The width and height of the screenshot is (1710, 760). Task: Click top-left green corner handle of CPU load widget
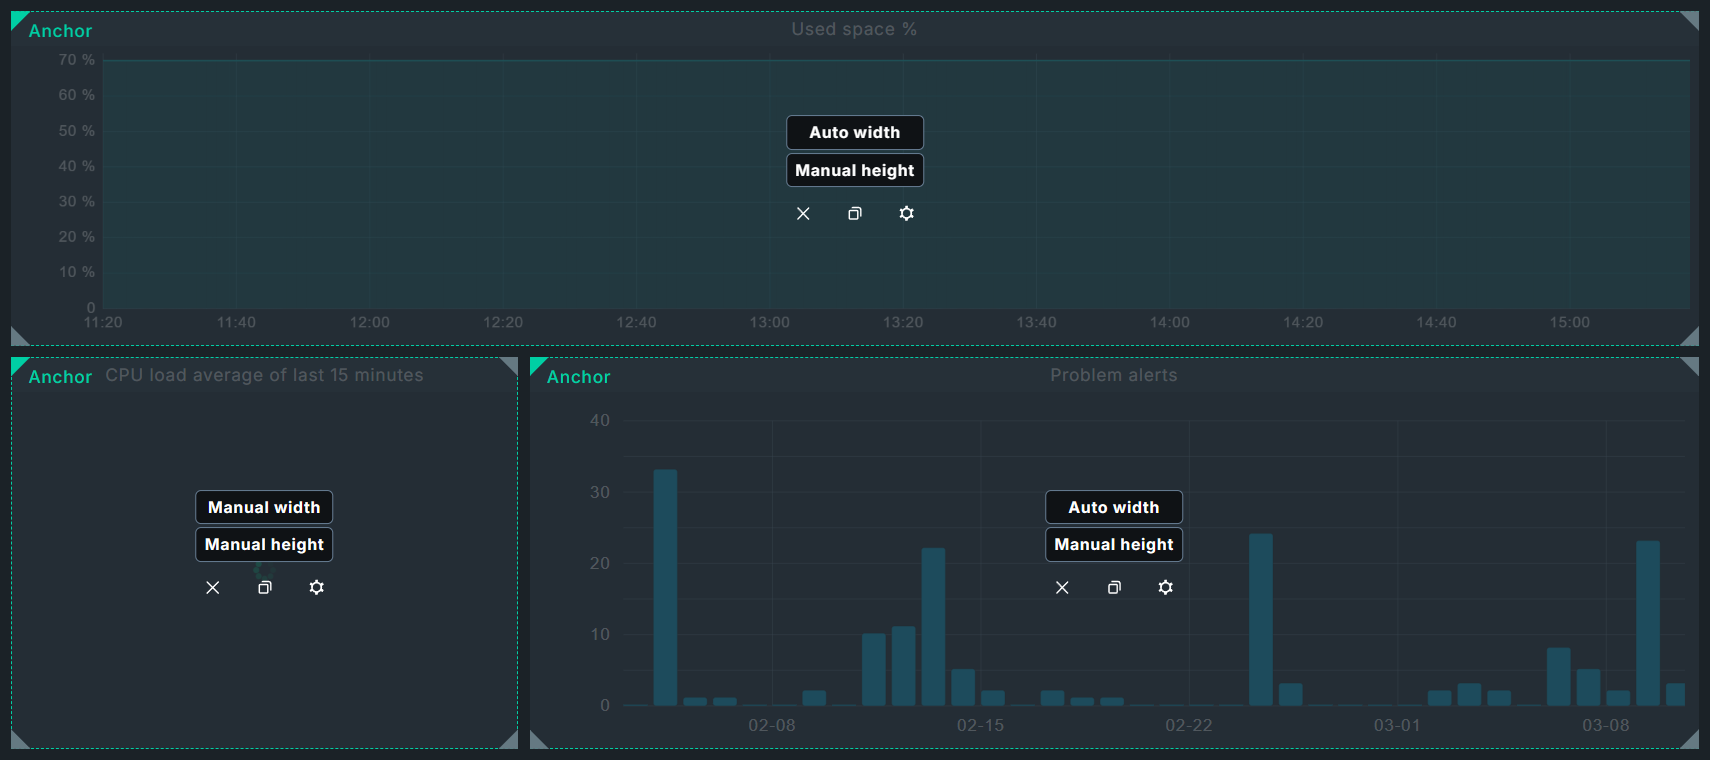tap(17, 364)
